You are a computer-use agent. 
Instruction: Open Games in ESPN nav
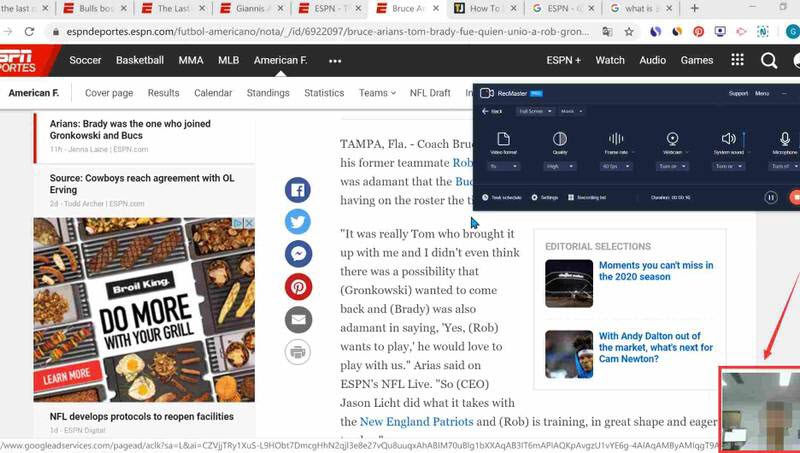point(696,60)
